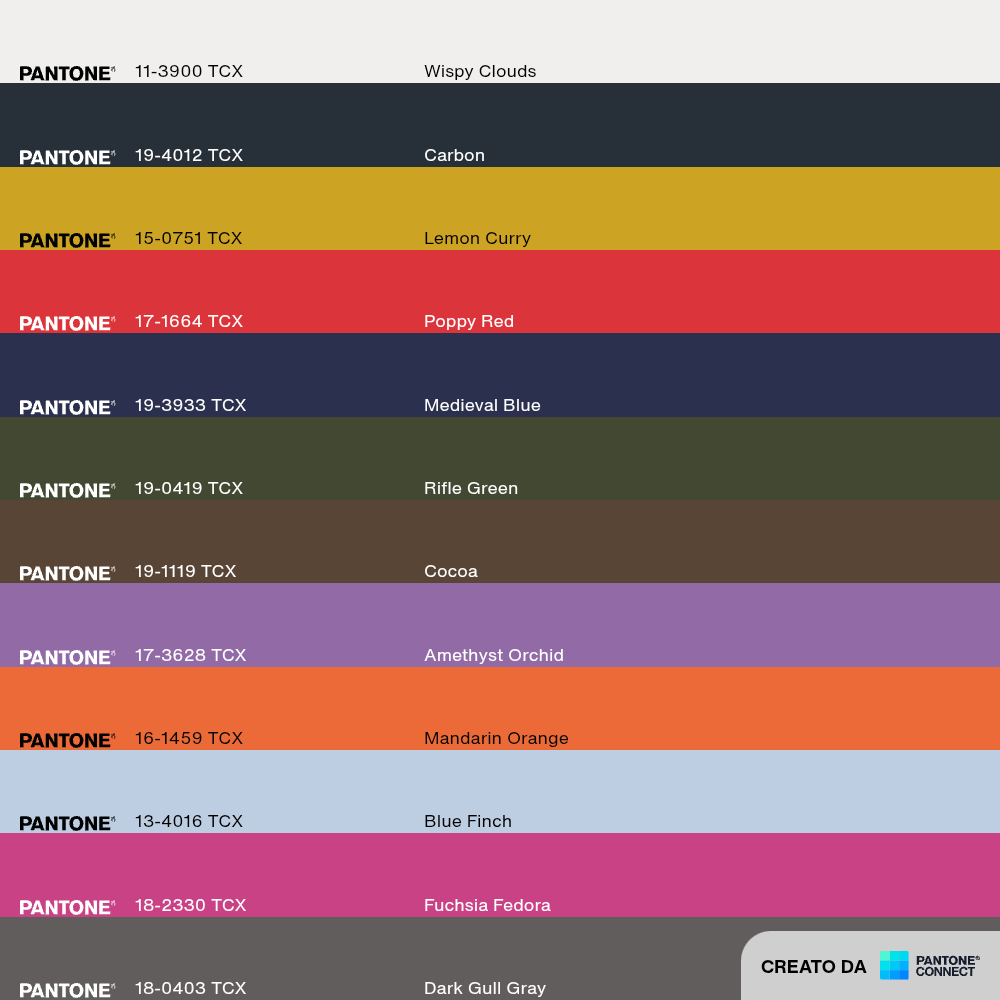Image resolution: width=1000 pixels, height=1000 pixels.
Task: Click the PANTONE logo on the Cocoa row
Action: [x=67, y=573]
